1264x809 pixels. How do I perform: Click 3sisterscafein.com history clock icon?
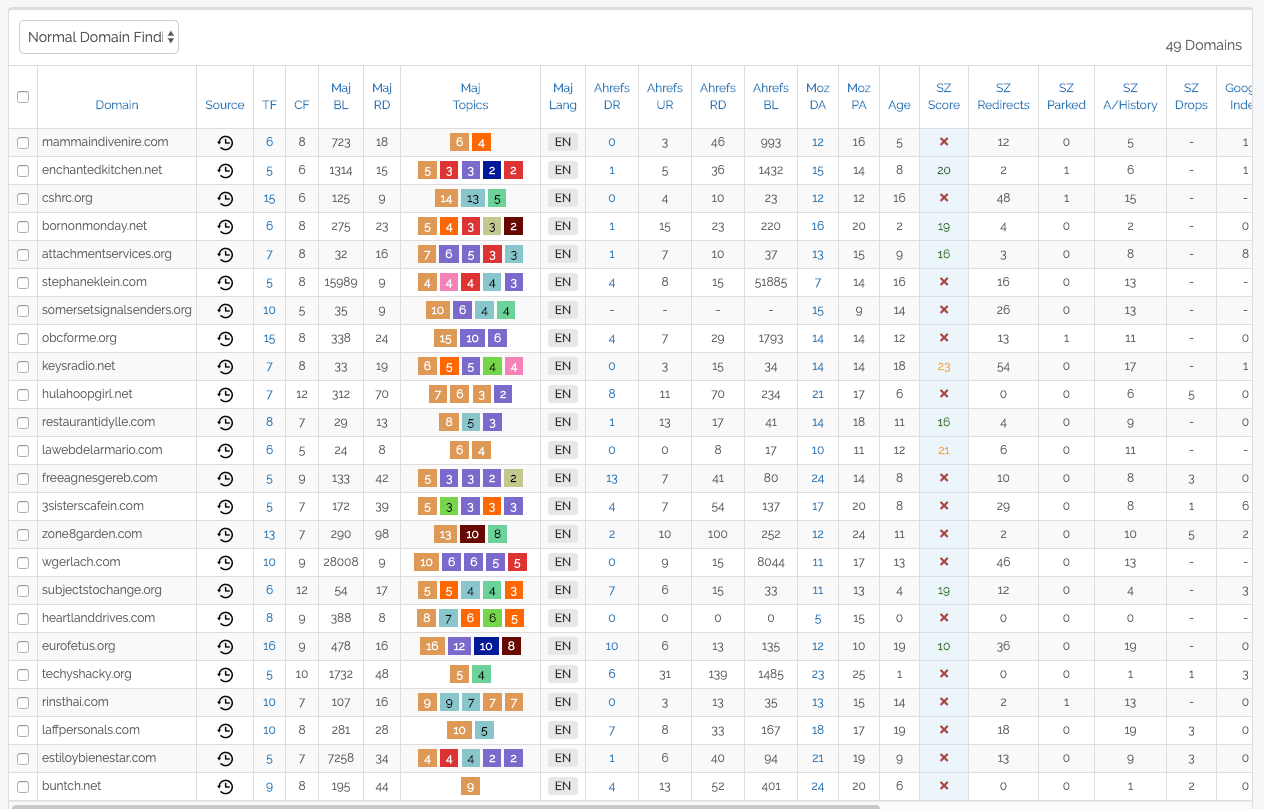pos(225,506)
